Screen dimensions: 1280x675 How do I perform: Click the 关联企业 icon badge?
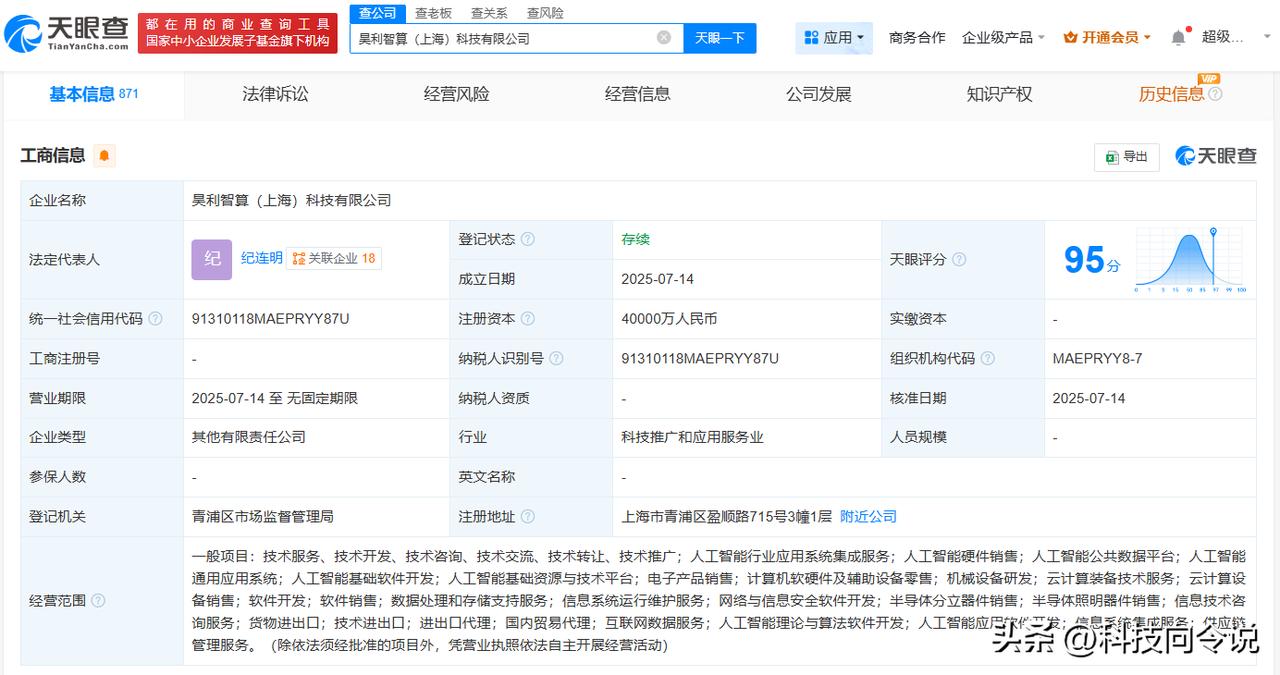[298, 259]
